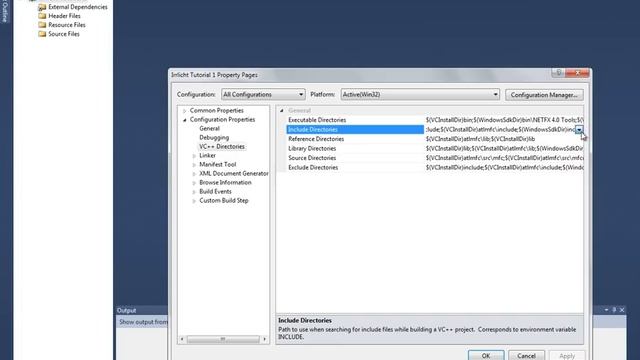Click the Configuration Manager button
The height and width of the screenshot is (360, 640).
[544, 95]
